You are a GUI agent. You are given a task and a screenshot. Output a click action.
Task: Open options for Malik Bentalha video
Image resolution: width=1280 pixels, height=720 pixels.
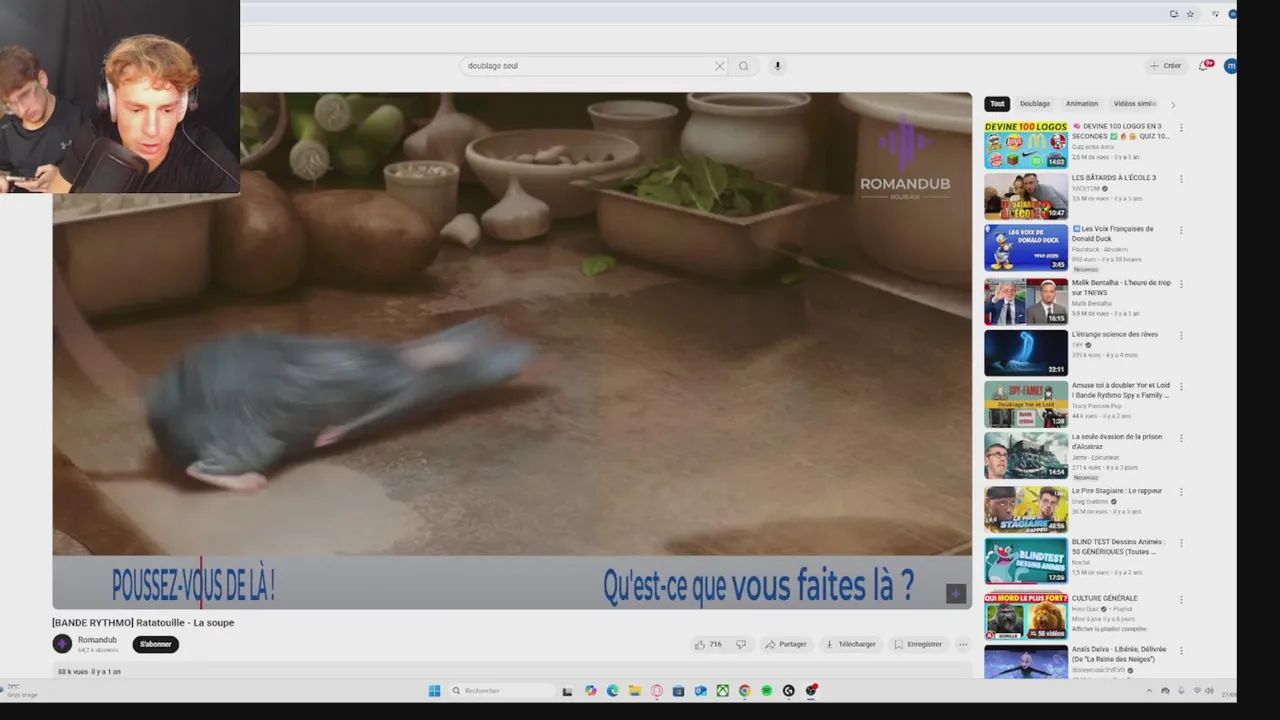1181,284
